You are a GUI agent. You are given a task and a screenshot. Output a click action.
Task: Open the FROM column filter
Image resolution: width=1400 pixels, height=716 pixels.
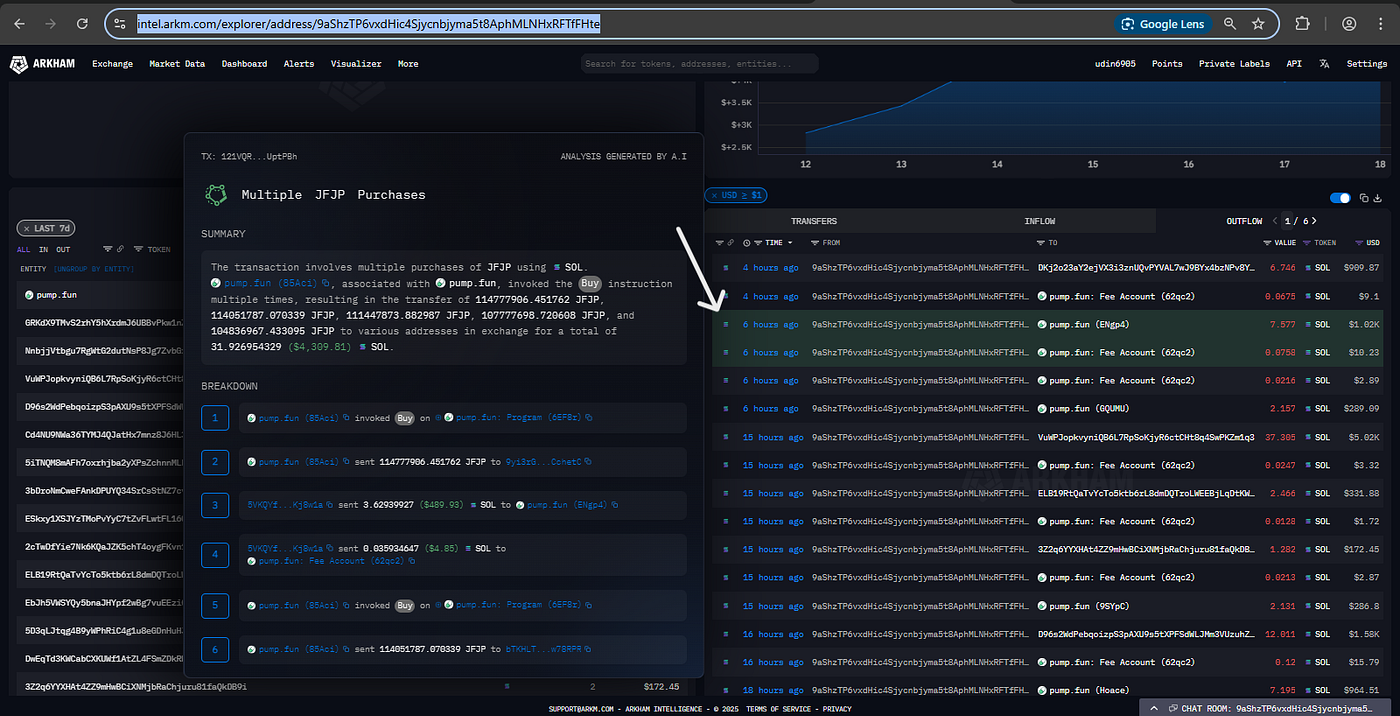815,243
